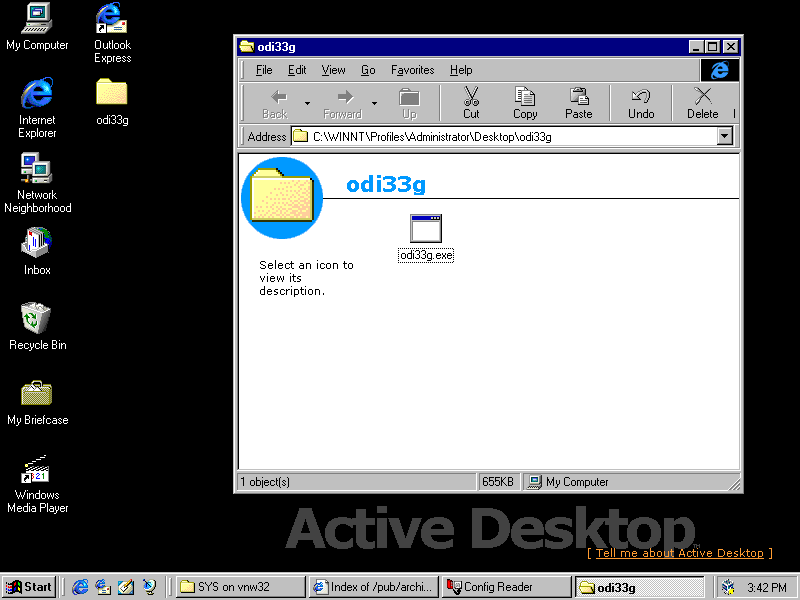Click the Delete toolbar button
The image size is (800, 600).
click(x=703, y=104)
